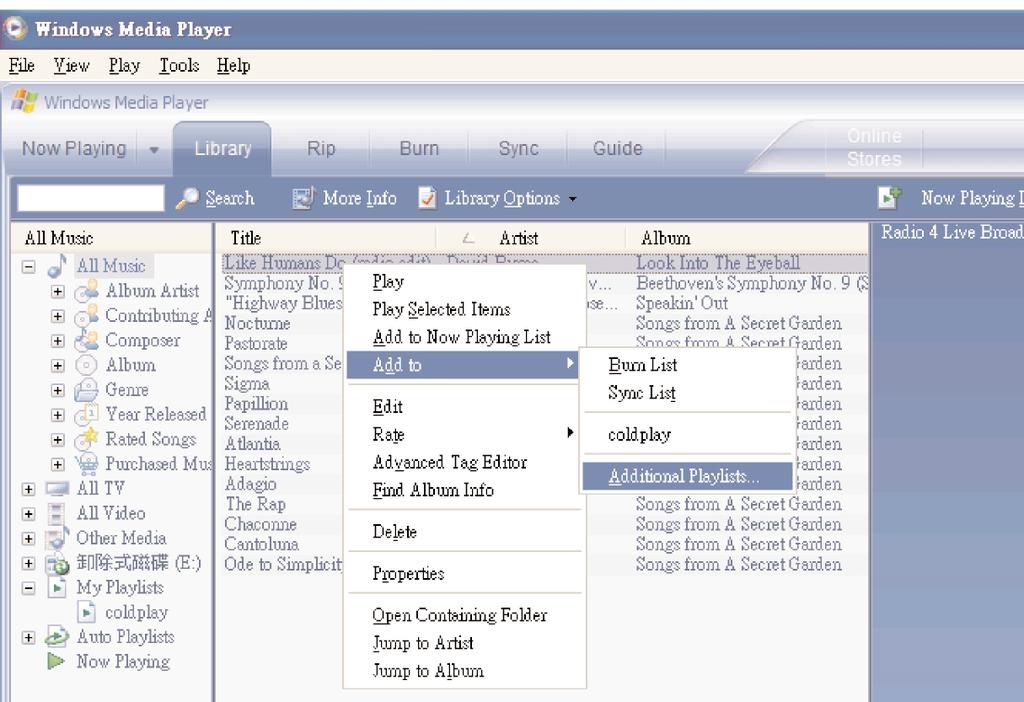Choose Additional Playlists in the submenu
1024x702 pixels.
coord(688,476)
